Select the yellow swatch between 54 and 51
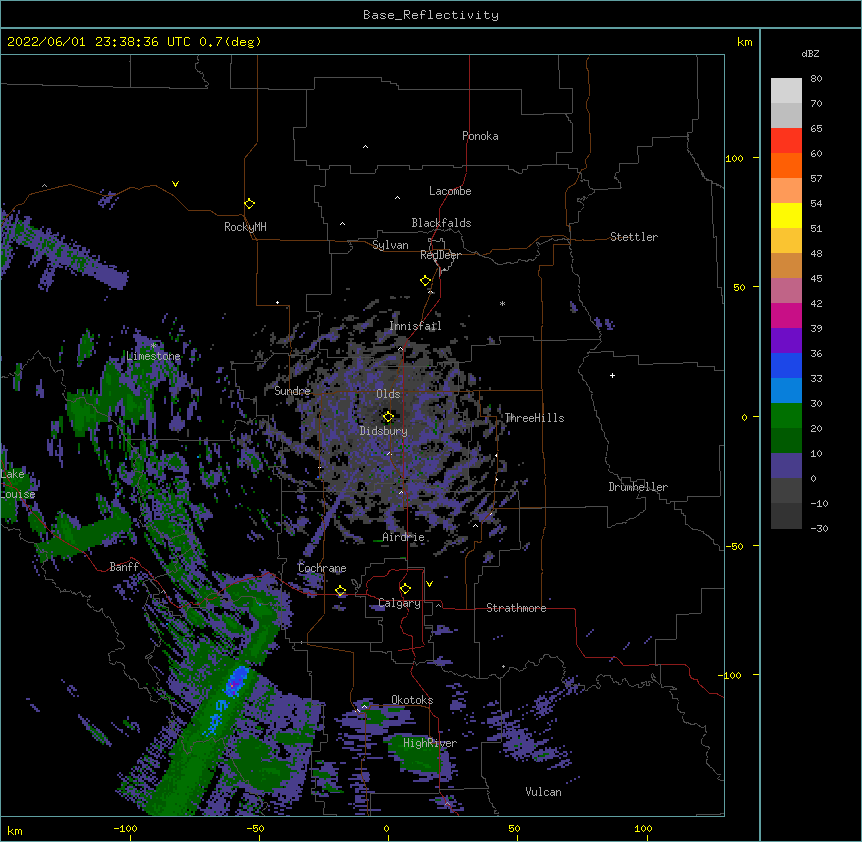Viewport: 862px width, 842px height. click(x=786, y=215)
